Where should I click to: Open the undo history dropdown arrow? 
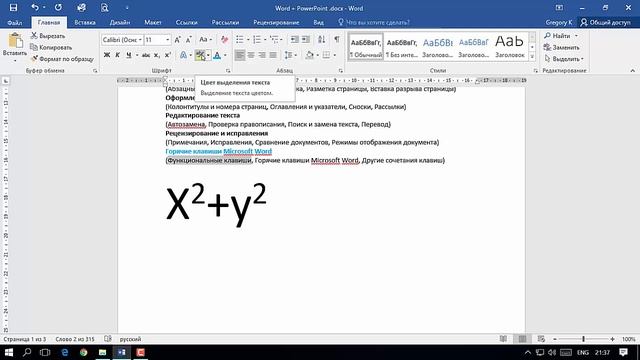[x=44, y=8]
